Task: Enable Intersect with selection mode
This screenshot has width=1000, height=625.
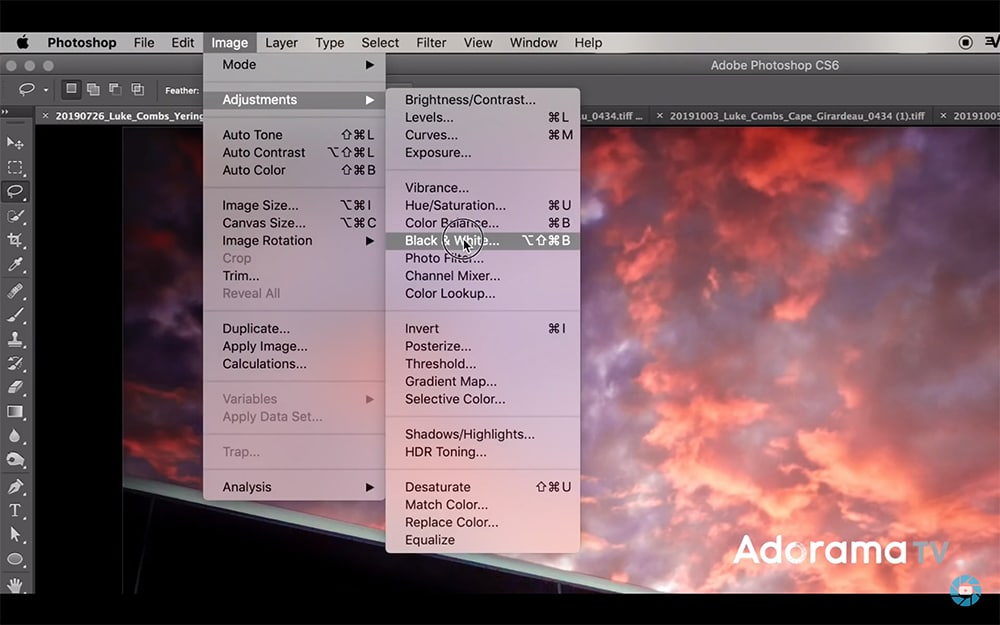Action: [137, 90]
